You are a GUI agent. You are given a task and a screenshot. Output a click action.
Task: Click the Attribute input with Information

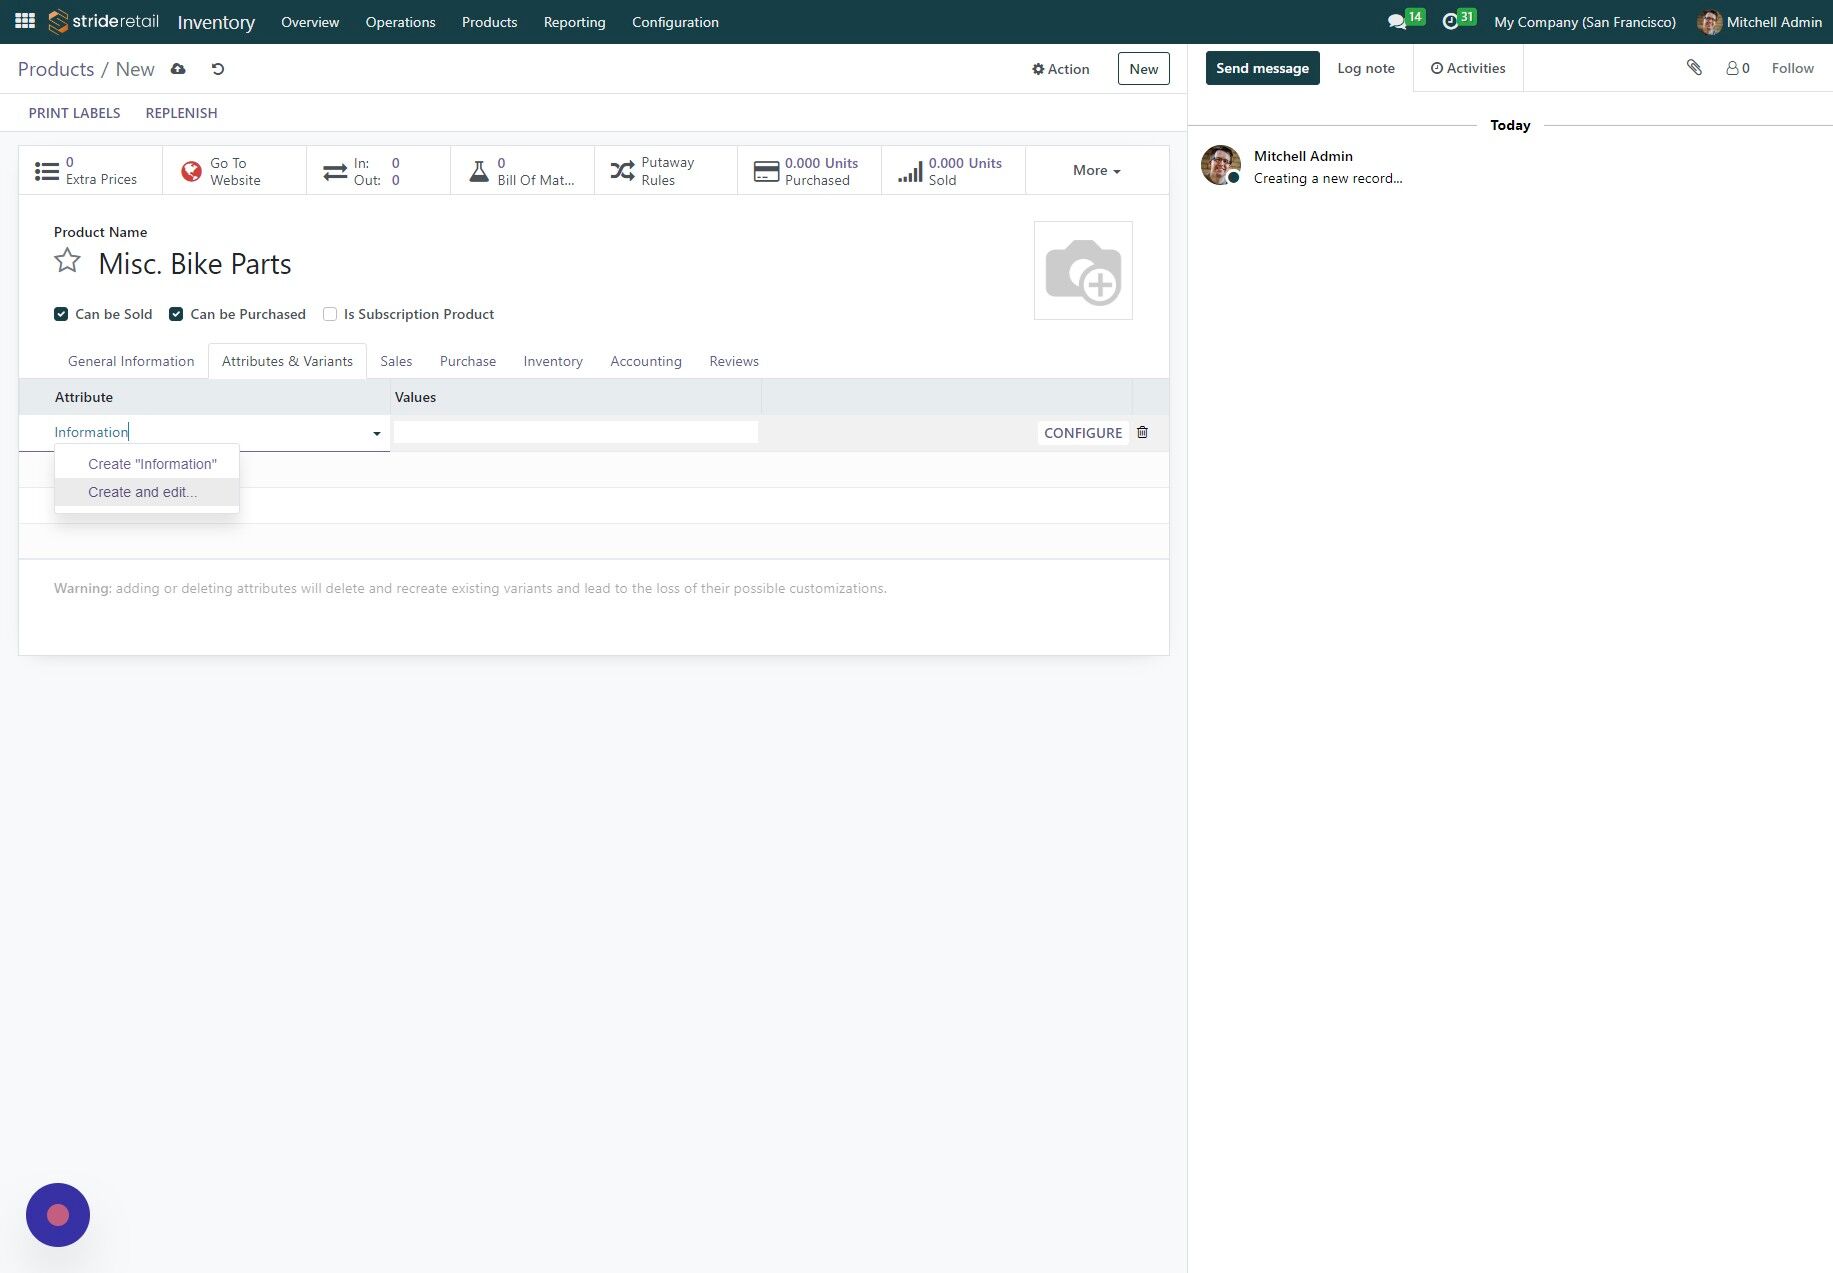[210, 432]
